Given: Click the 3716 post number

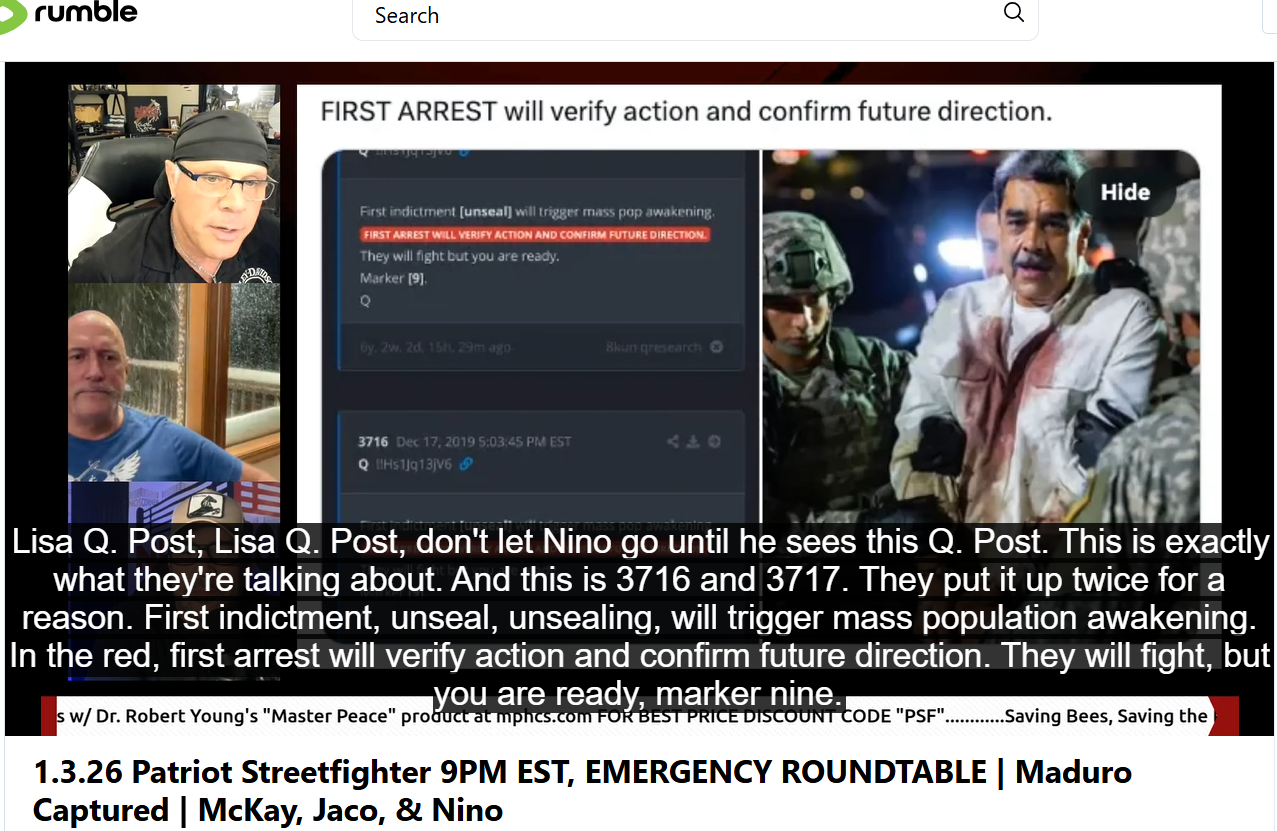Looking at the screenshot, I should [373, 441].
